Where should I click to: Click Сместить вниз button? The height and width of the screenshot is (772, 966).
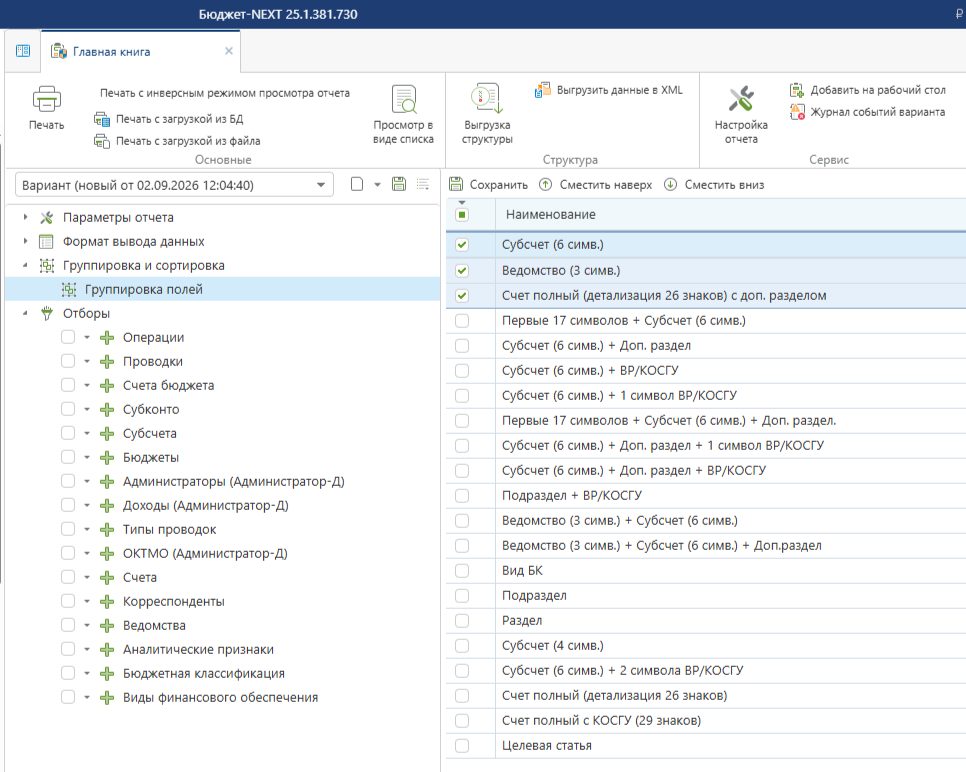point(714,185)
